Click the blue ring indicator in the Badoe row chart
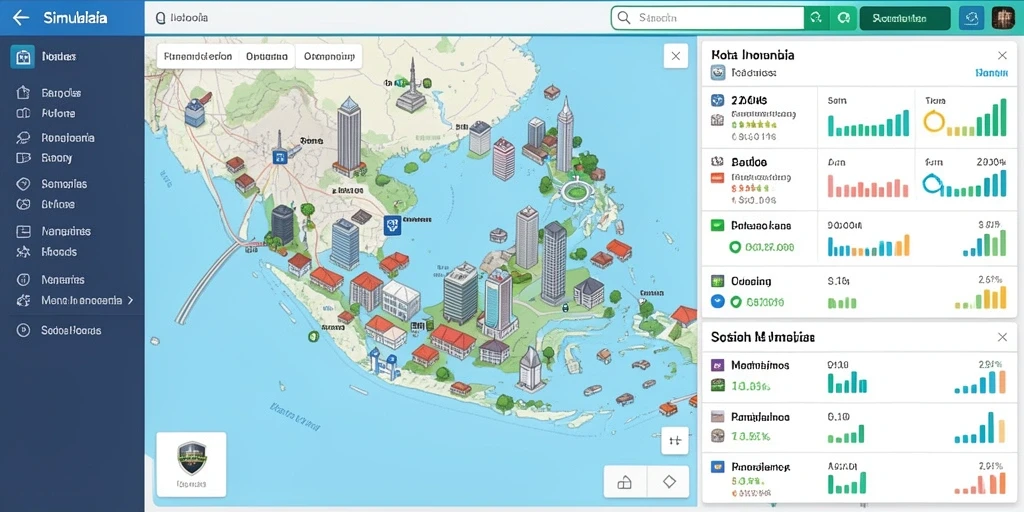The height and width of the screenshot is (512, 1024). 933,185
